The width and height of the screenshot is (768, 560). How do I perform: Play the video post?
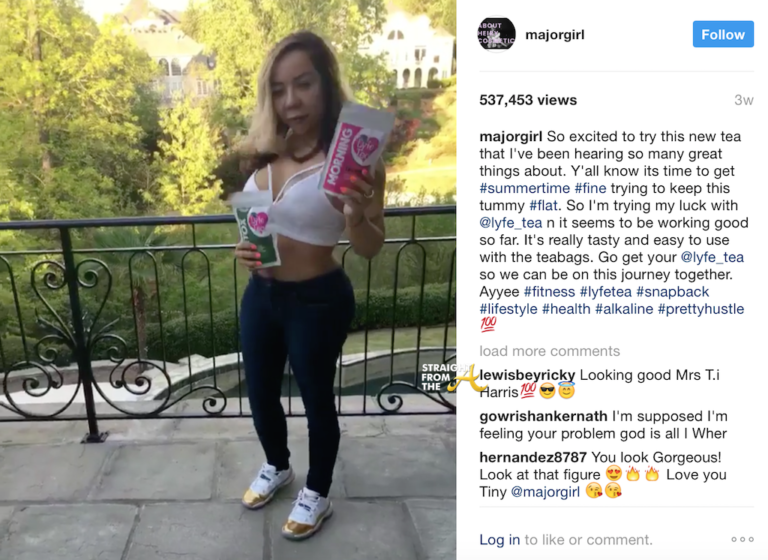(228, 280)
